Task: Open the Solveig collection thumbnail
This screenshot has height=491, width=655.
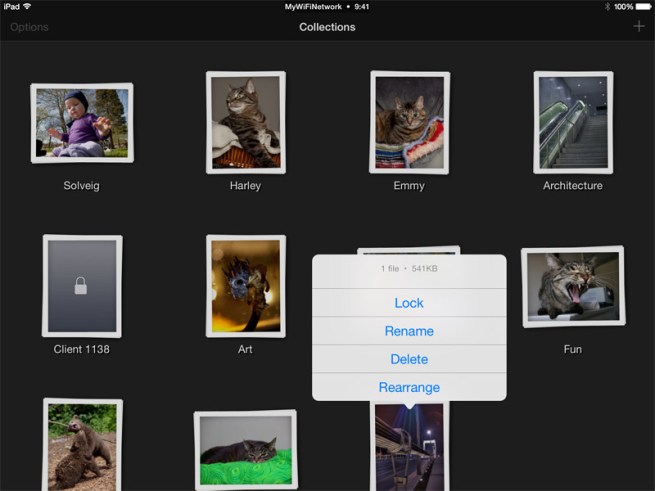Action: tap(82, 123)
